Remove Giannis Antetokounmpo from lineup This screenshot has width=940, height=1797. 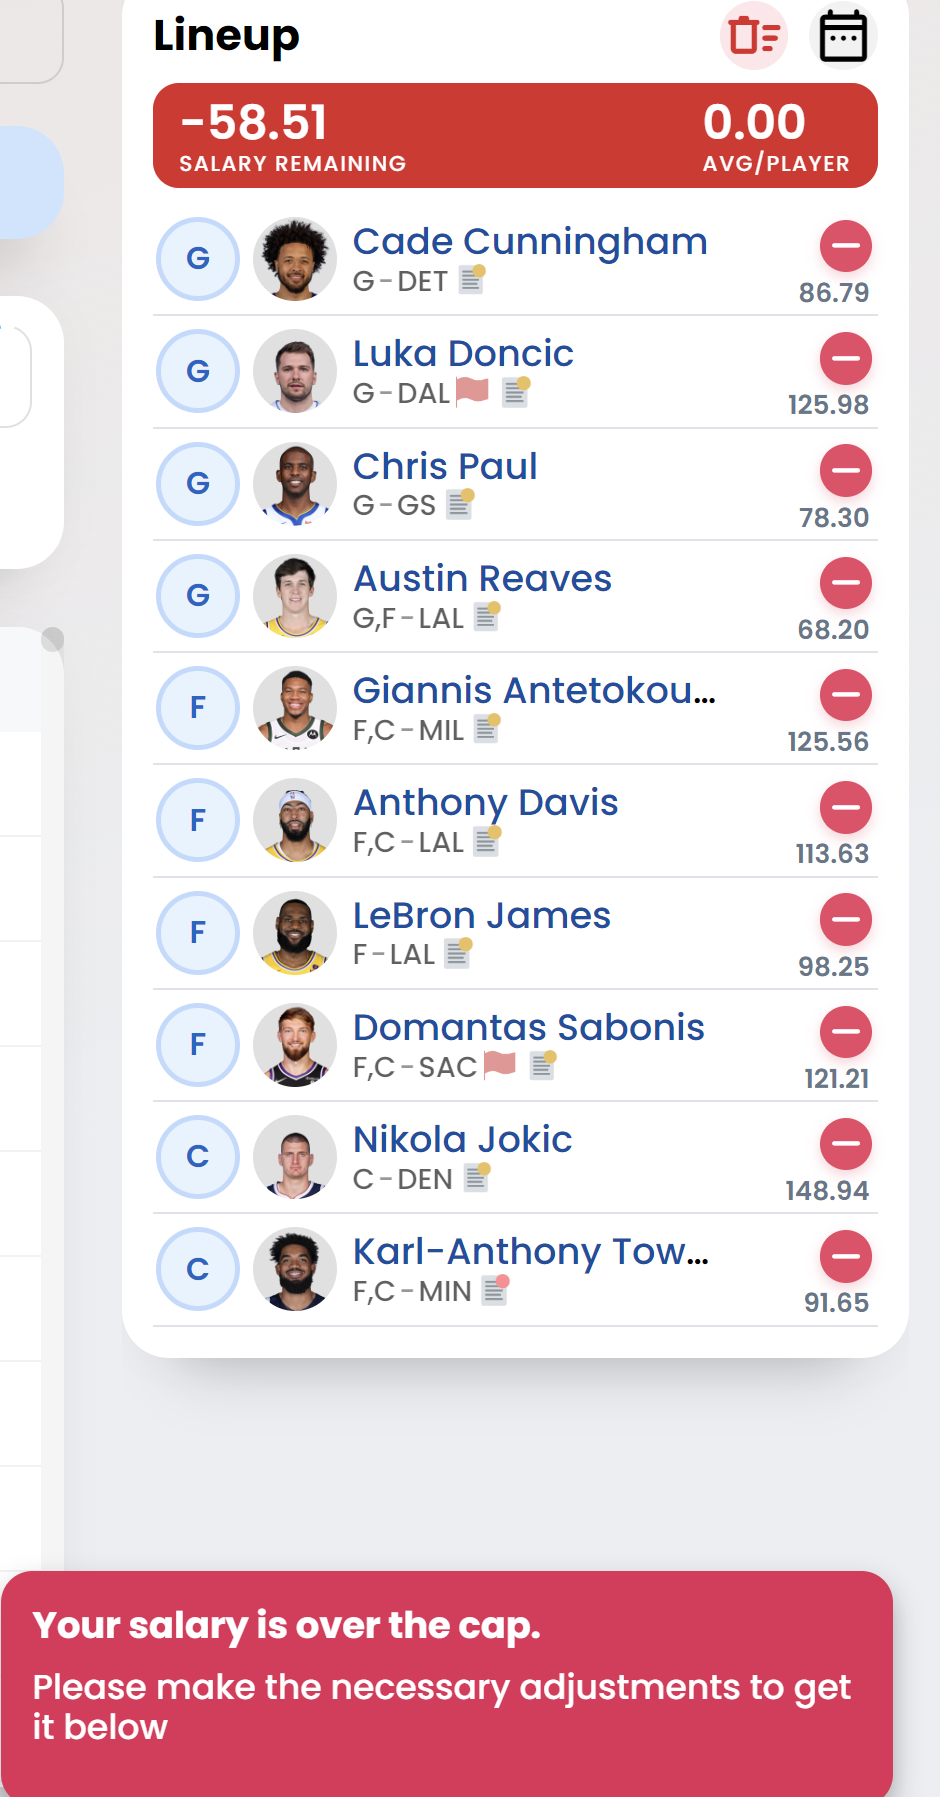pyautogui.click(x=846, y=695)
